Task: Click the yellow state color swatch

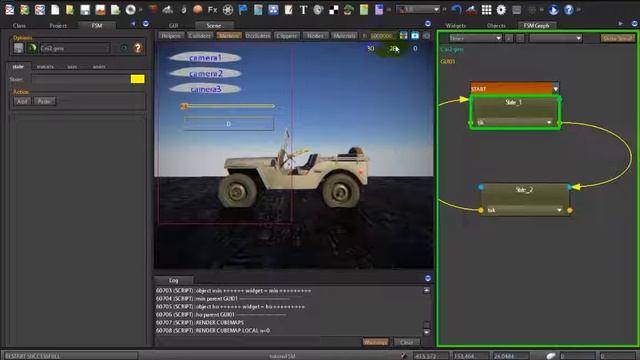Action: [138, 79]
